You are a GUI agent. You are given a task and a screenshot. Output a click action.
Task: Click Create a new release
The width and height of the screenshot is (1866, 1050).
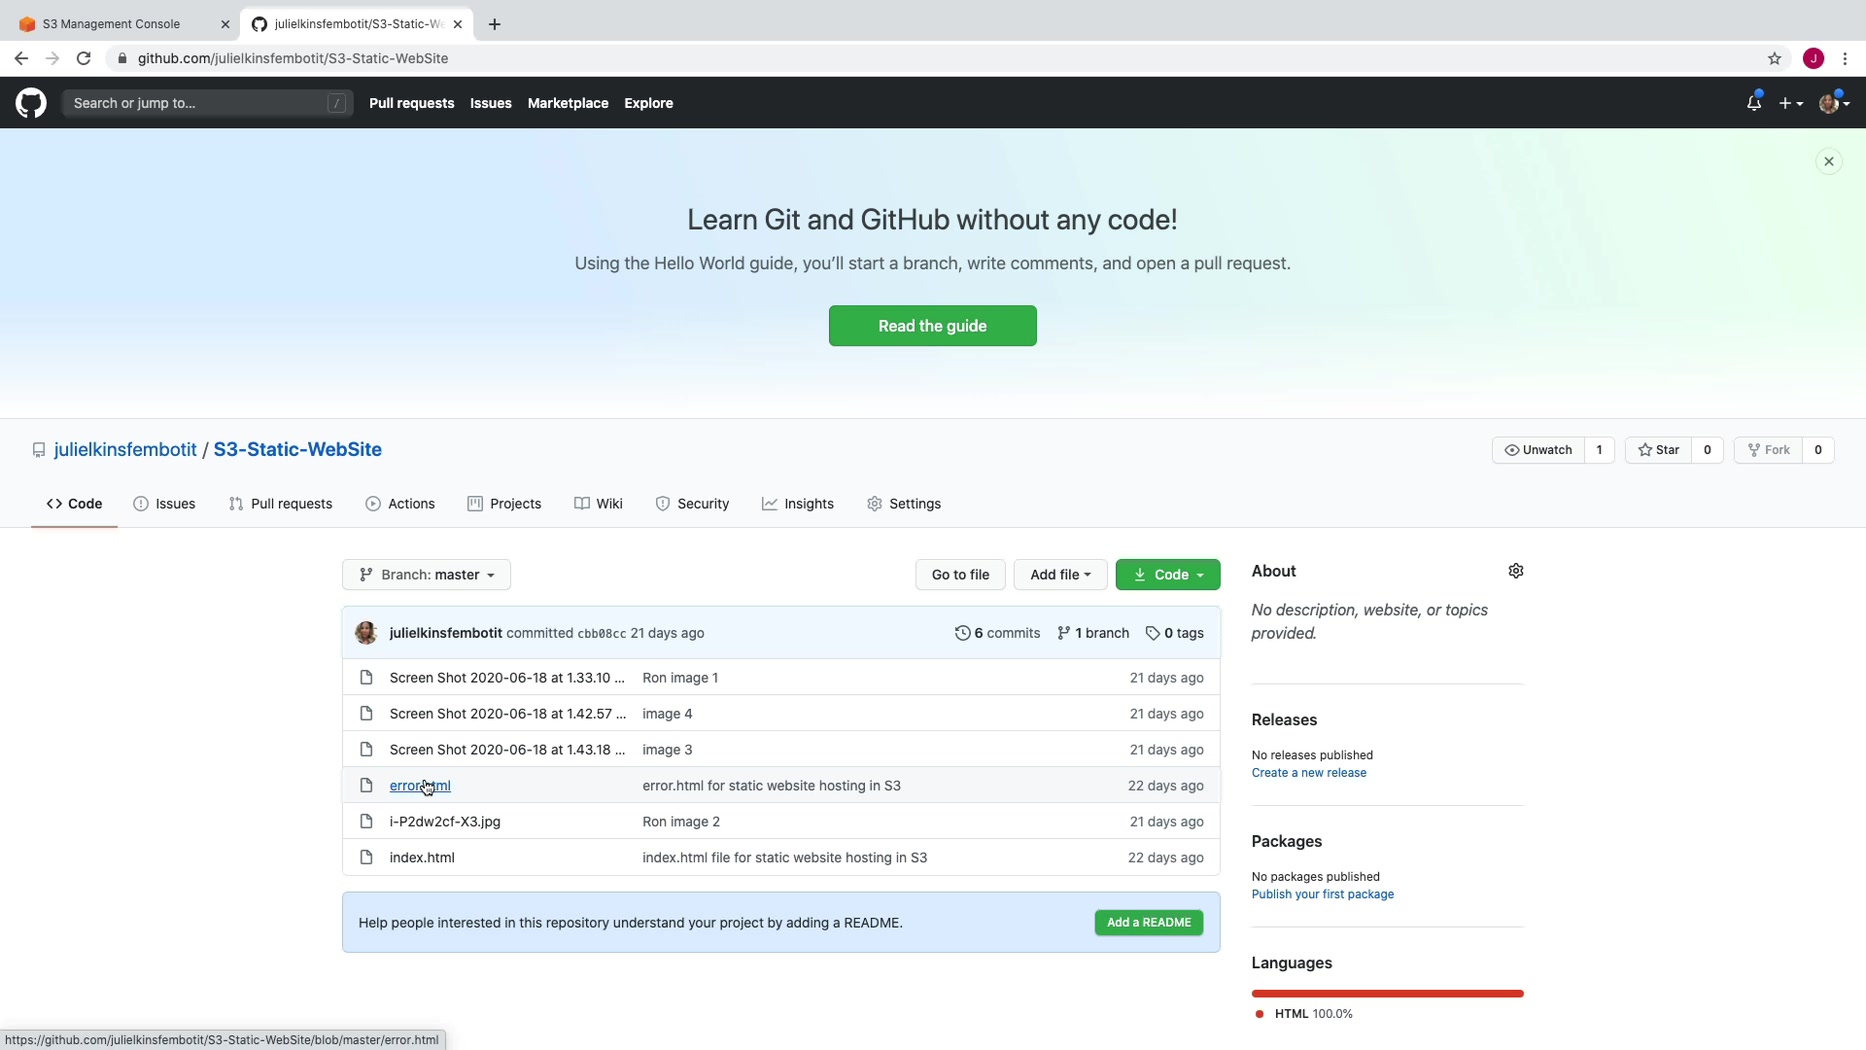(x=1309, y=773)
